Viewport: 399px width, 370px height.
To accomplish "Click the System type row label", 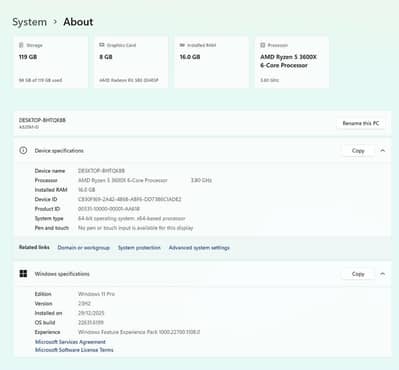I will point(49,219).
